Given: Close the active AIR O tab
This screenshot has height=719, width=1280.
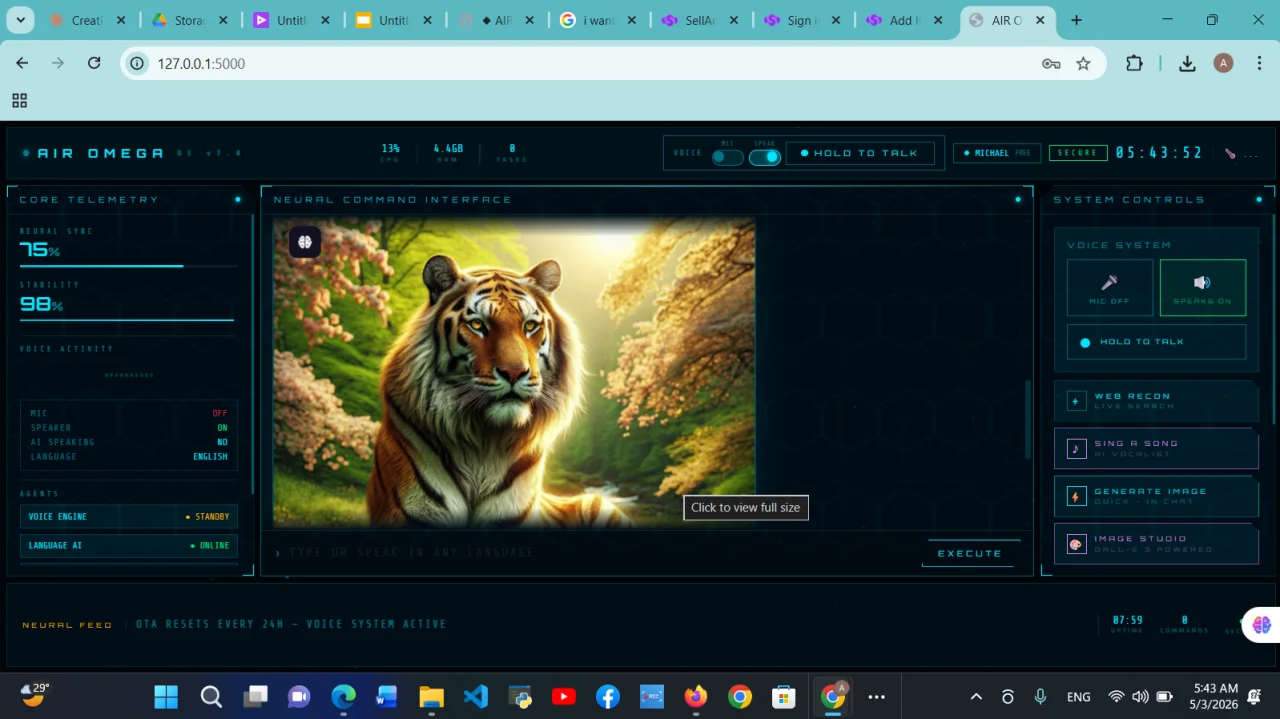Looking at the screenshot, I should coord(1040,20).
